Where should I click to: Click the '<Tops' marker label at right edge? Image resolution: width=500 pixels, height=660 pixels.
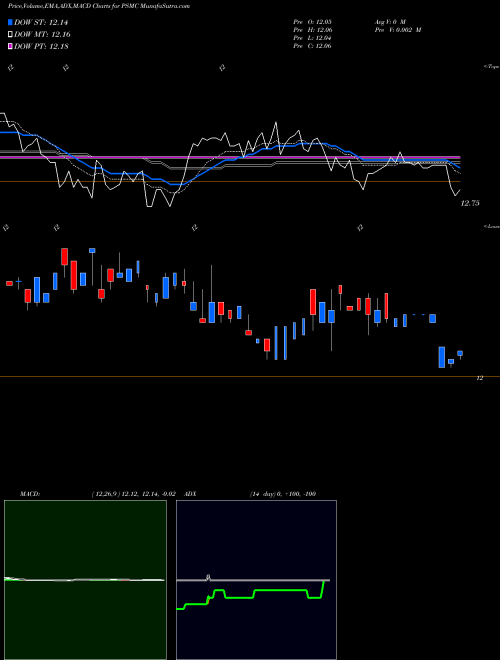pyautogui.click(x=492, y=67)
